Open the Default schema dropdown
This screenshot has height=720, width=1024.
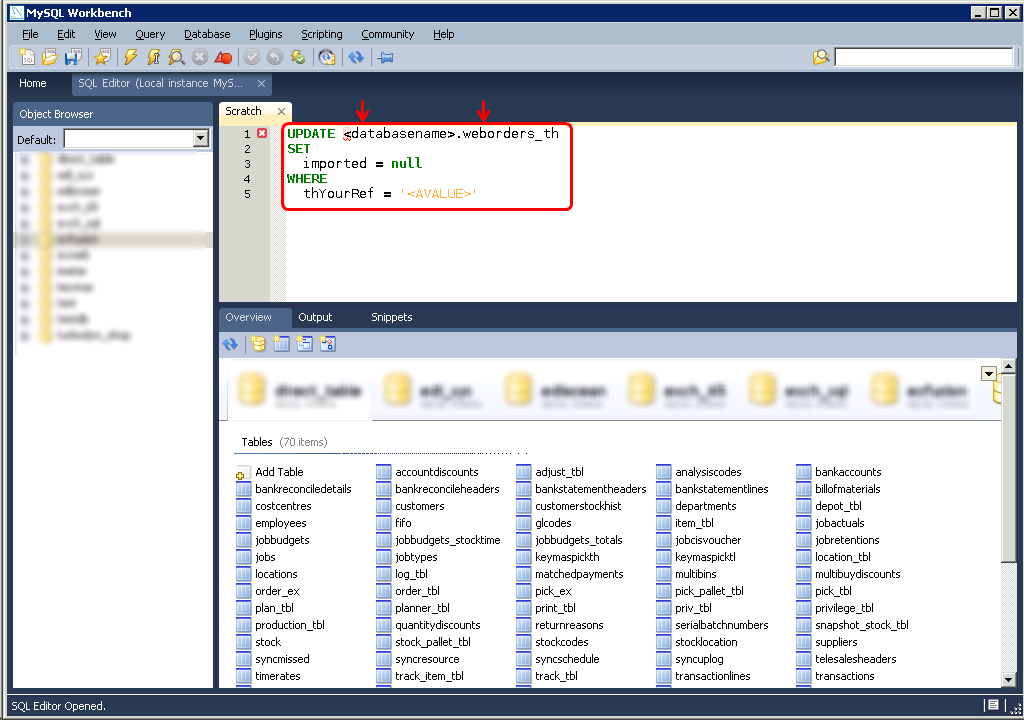(201, 139)
